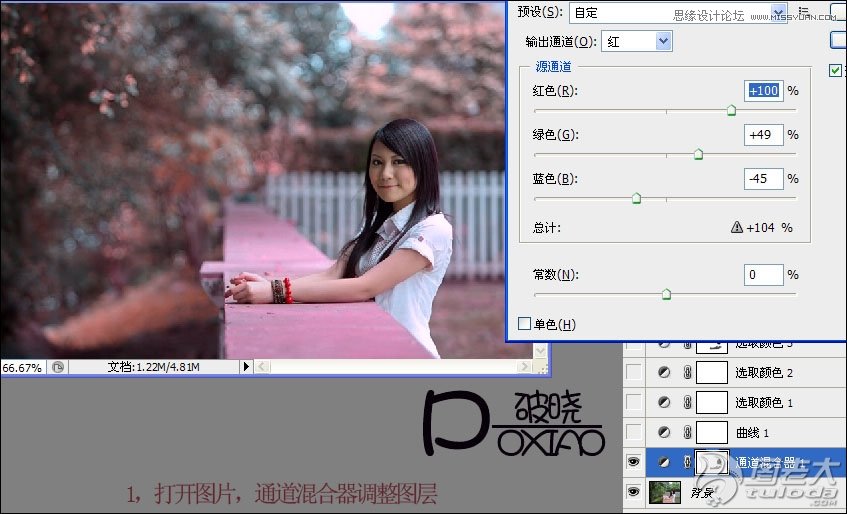Click the 绿色 slider handle
The height and width of the screenshot is (514, 847).
point(698,154)
